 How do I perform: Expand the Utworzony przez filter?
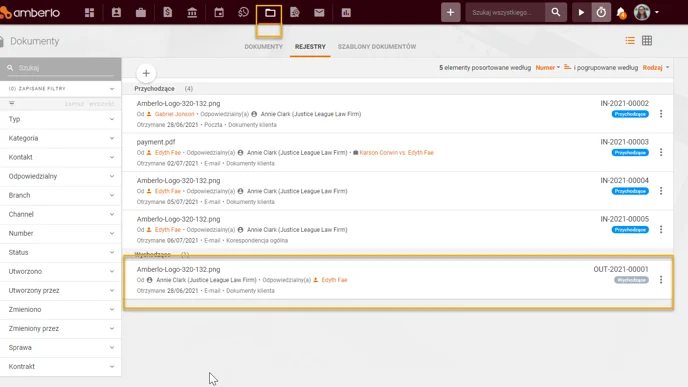pyautogui.click(x=61, y=290)
